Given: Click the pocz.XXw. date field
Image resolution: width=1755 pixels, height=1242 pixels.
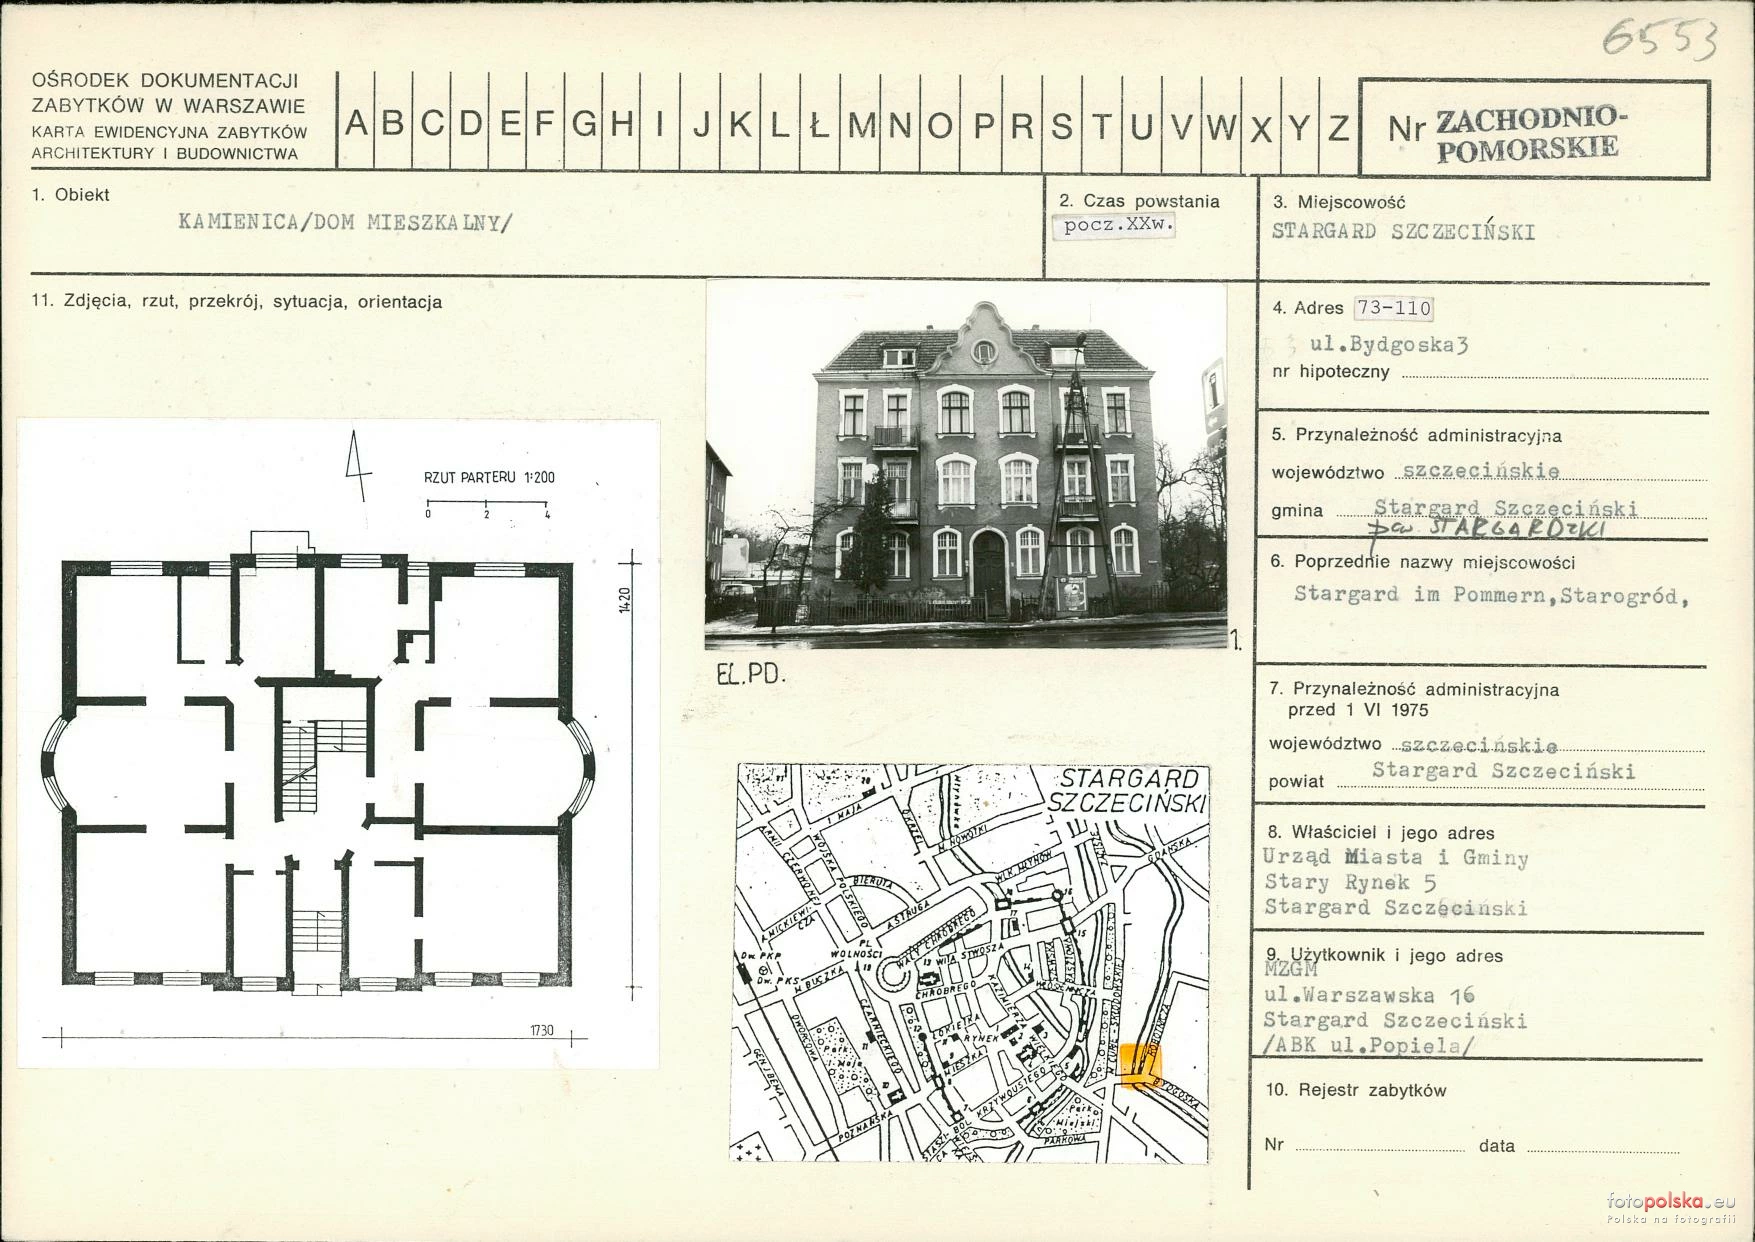Looking at the screenshot, I should tap(1117, 225).
